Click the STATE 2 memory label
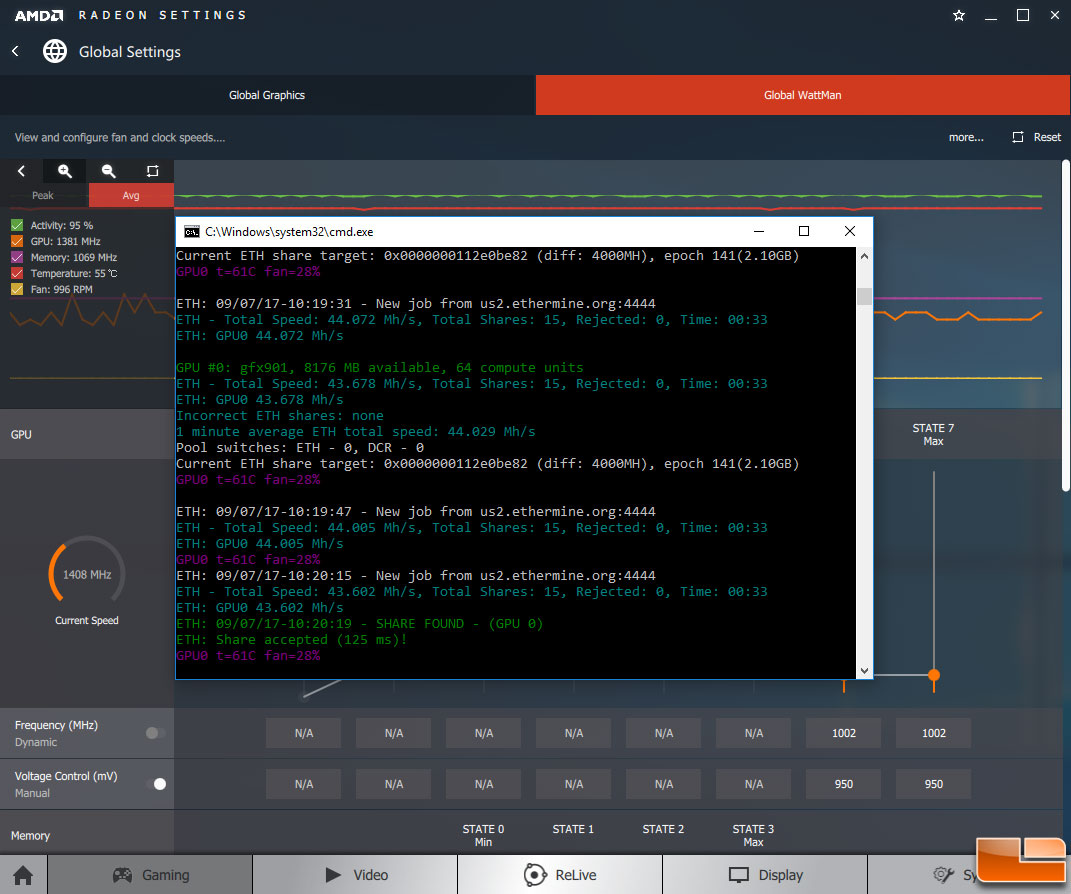The width and height of the screenshot is (1071, 894). click(663, 829)
